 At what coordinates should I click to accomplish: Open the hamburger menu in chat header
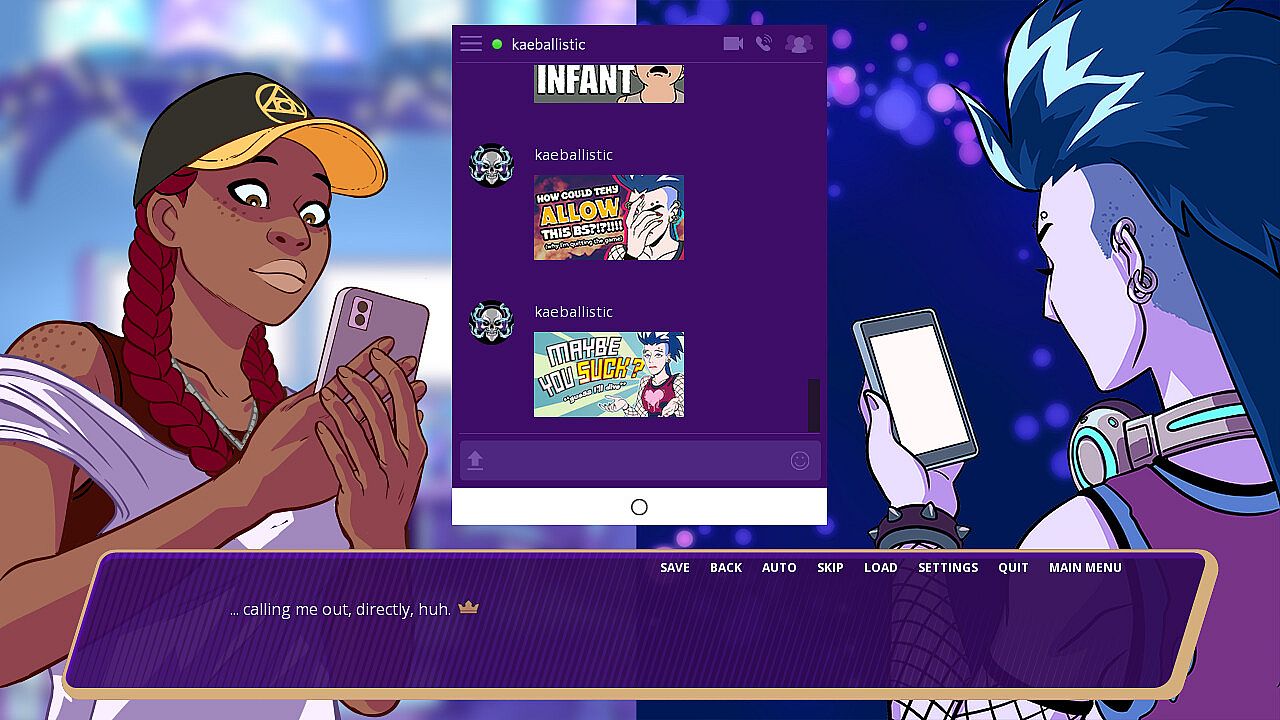(471, 44)
